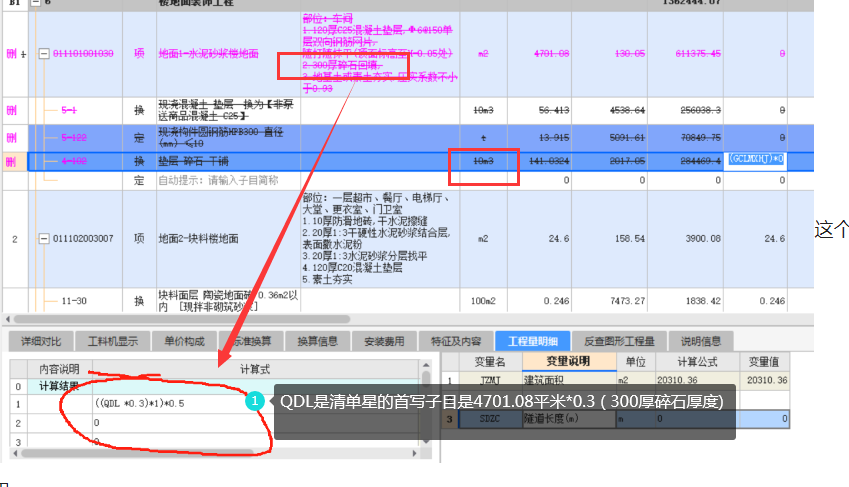Viewport: 849px width, 487px height.
Task: Click the 内容说明 column header
Action: tap(59, 369)
